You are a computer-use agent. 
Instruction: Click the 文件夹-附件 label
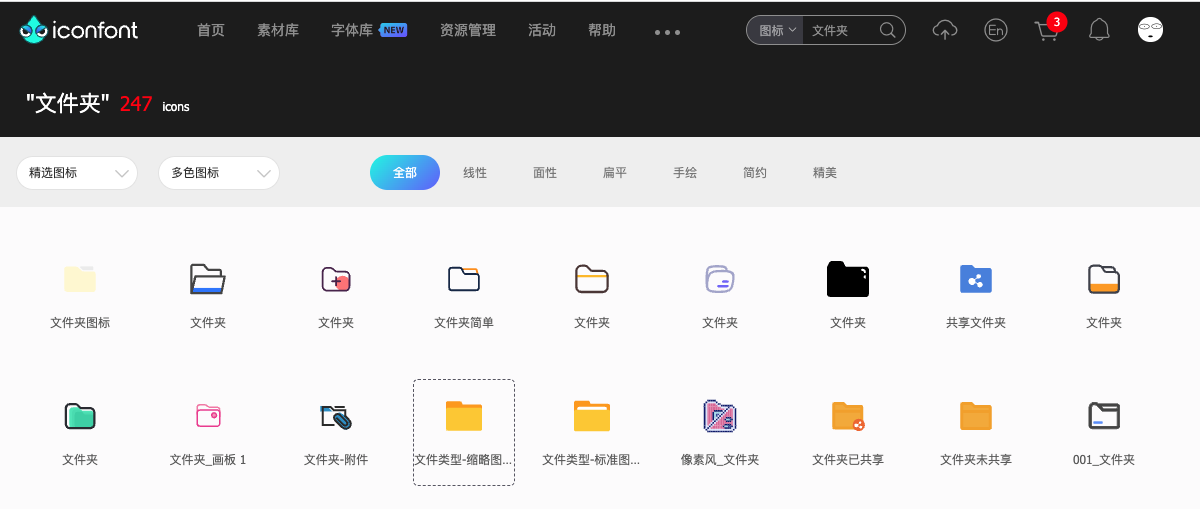pos(336,460)
